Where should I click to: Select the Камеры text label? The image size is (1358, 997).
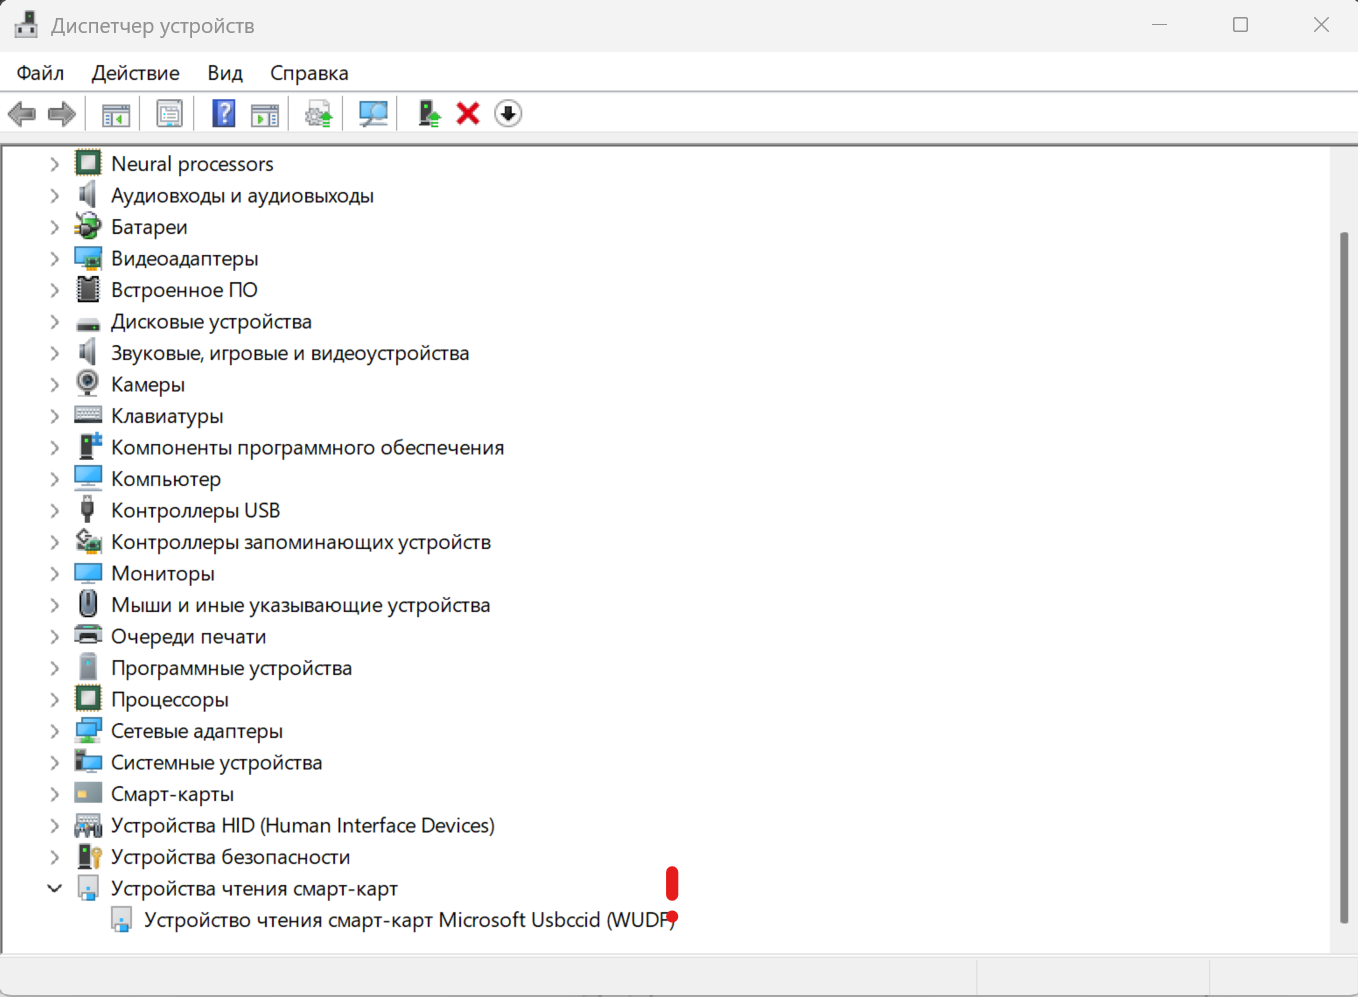coord(148,385)
